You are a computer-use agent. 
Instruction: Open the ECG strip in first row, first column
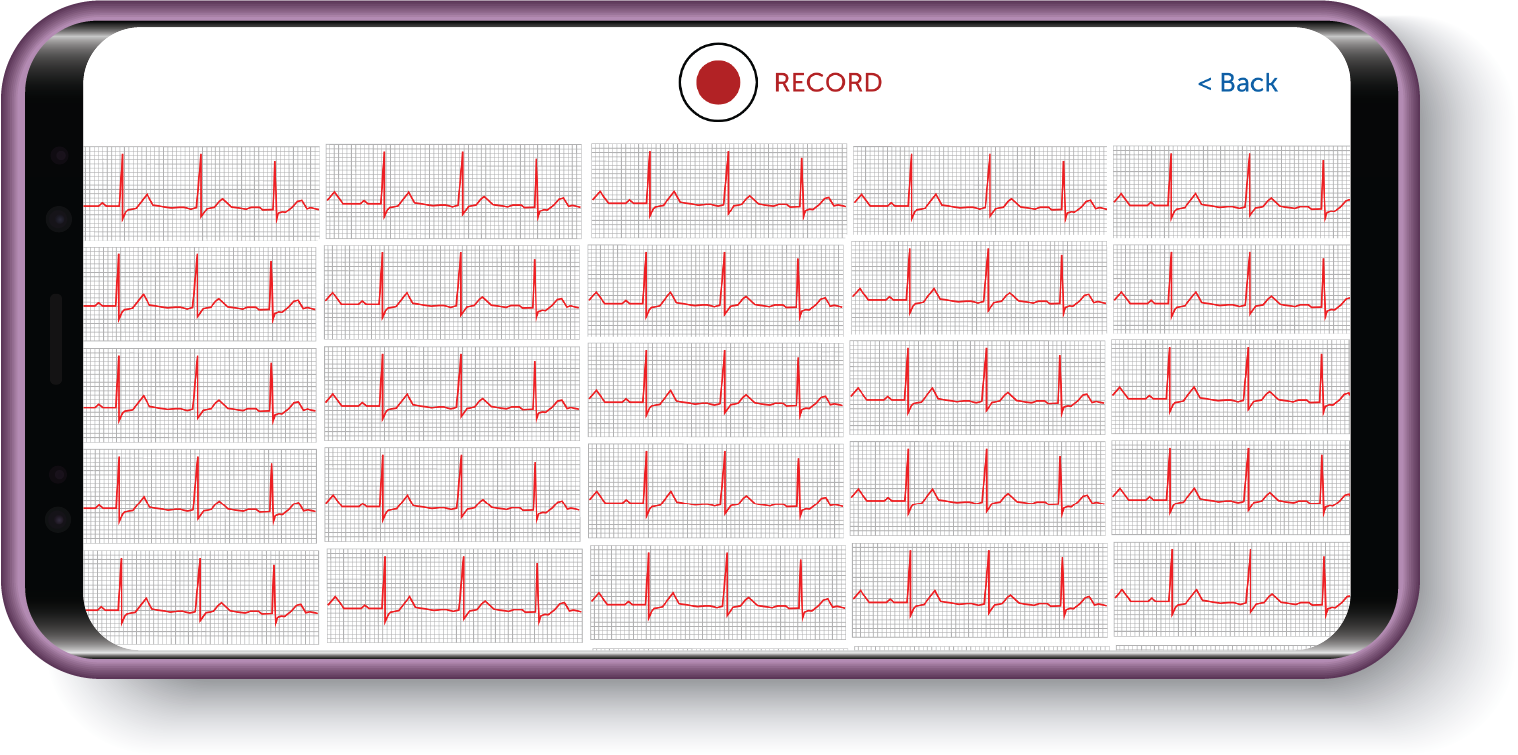(201, 192)
